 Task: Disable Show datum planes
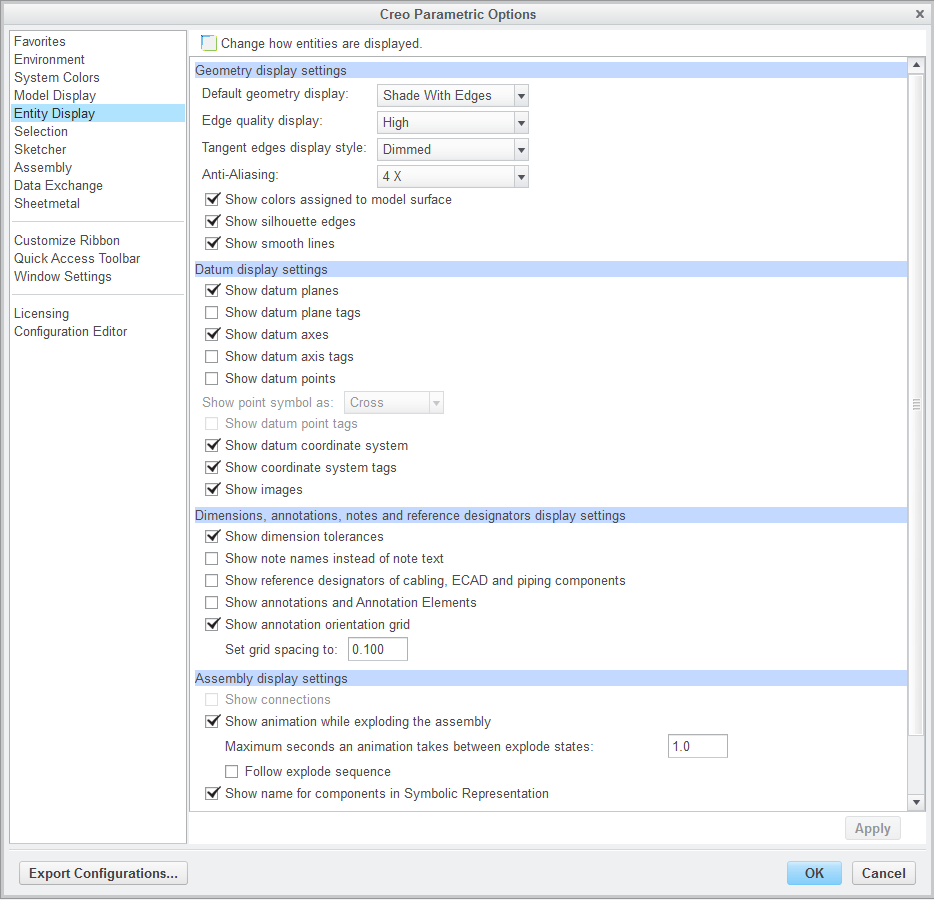[212, 291]
